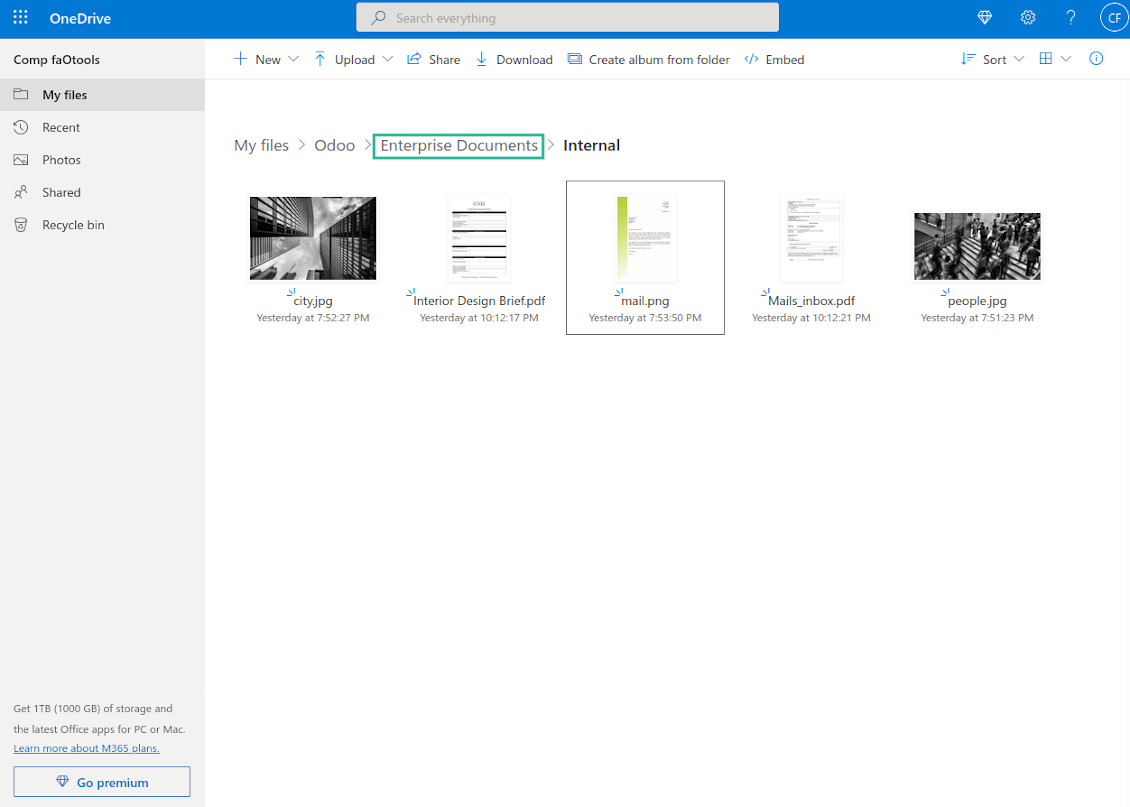
Task: Click Embed in the toolbar
Action: 774,59
